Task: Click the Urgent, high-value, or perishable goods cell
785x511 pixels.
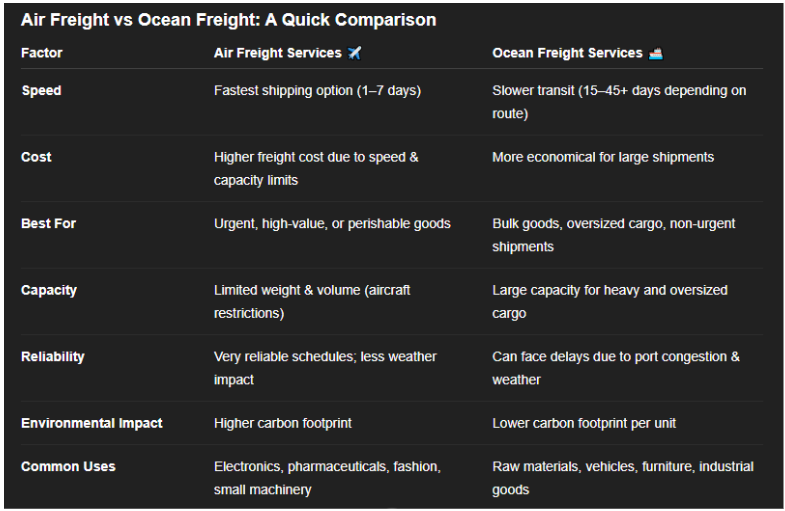Action: pyautogui.click(x=332, y=224)
